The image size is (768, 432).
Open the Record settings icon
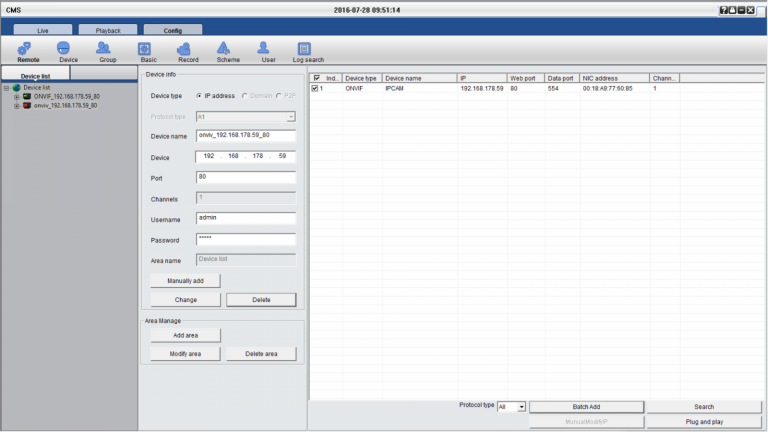tap(187, 51)
